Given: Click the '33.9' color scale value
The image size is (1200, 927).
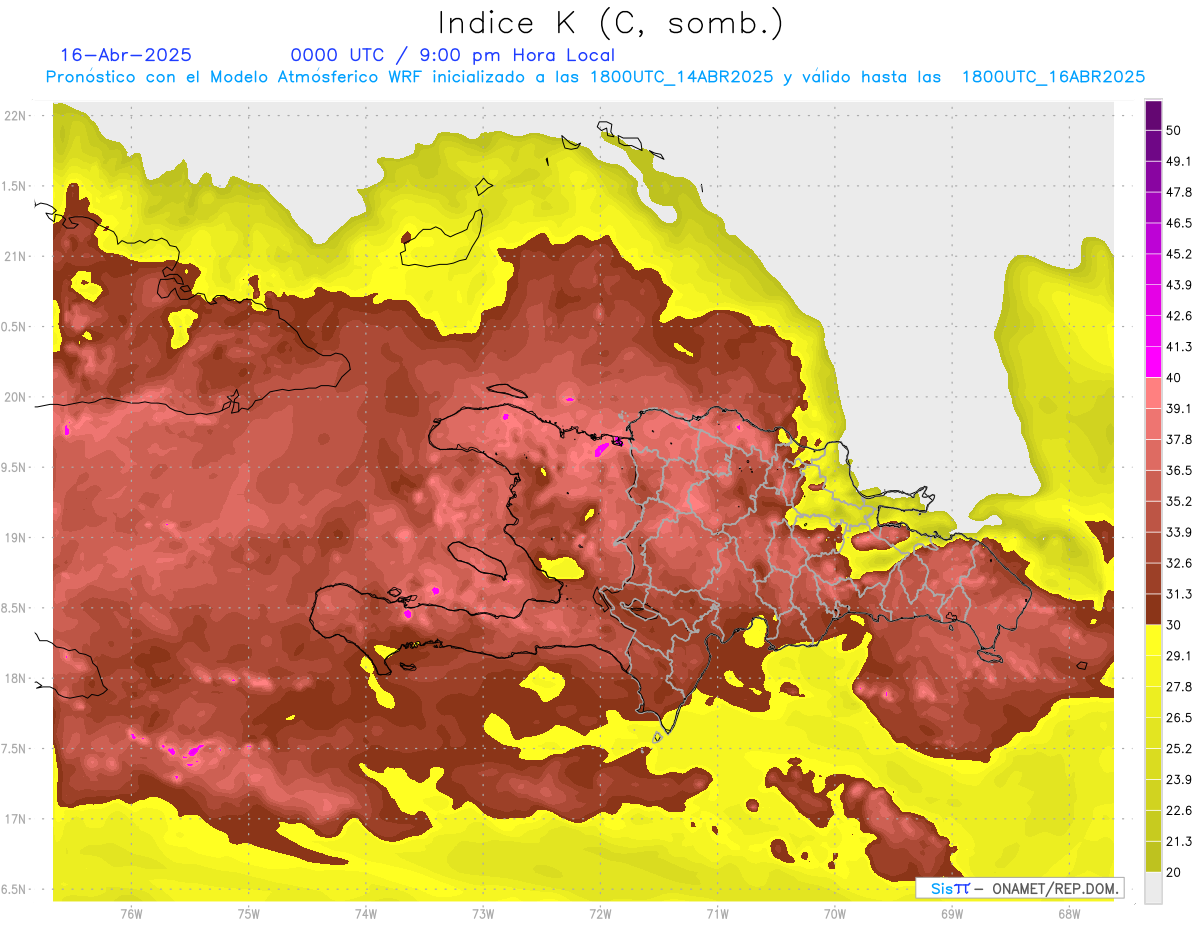Looking at the screenshot, I should click(1179, 532).
